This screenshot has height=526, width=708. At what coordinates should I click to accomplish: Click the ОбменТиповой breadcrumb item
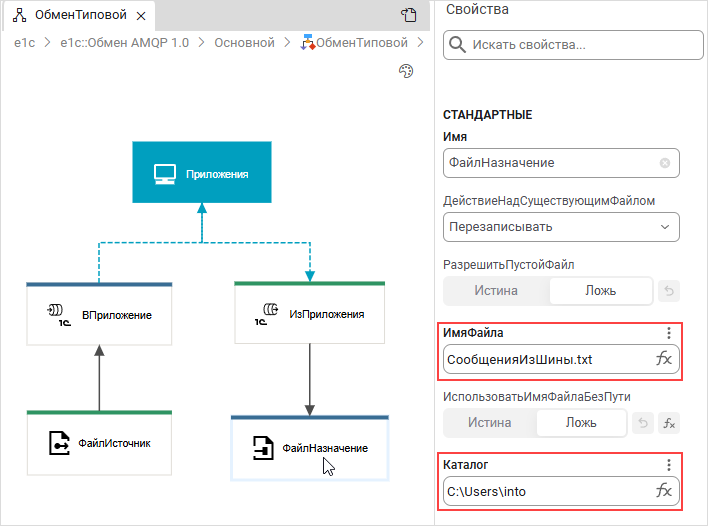coord(354,42)
